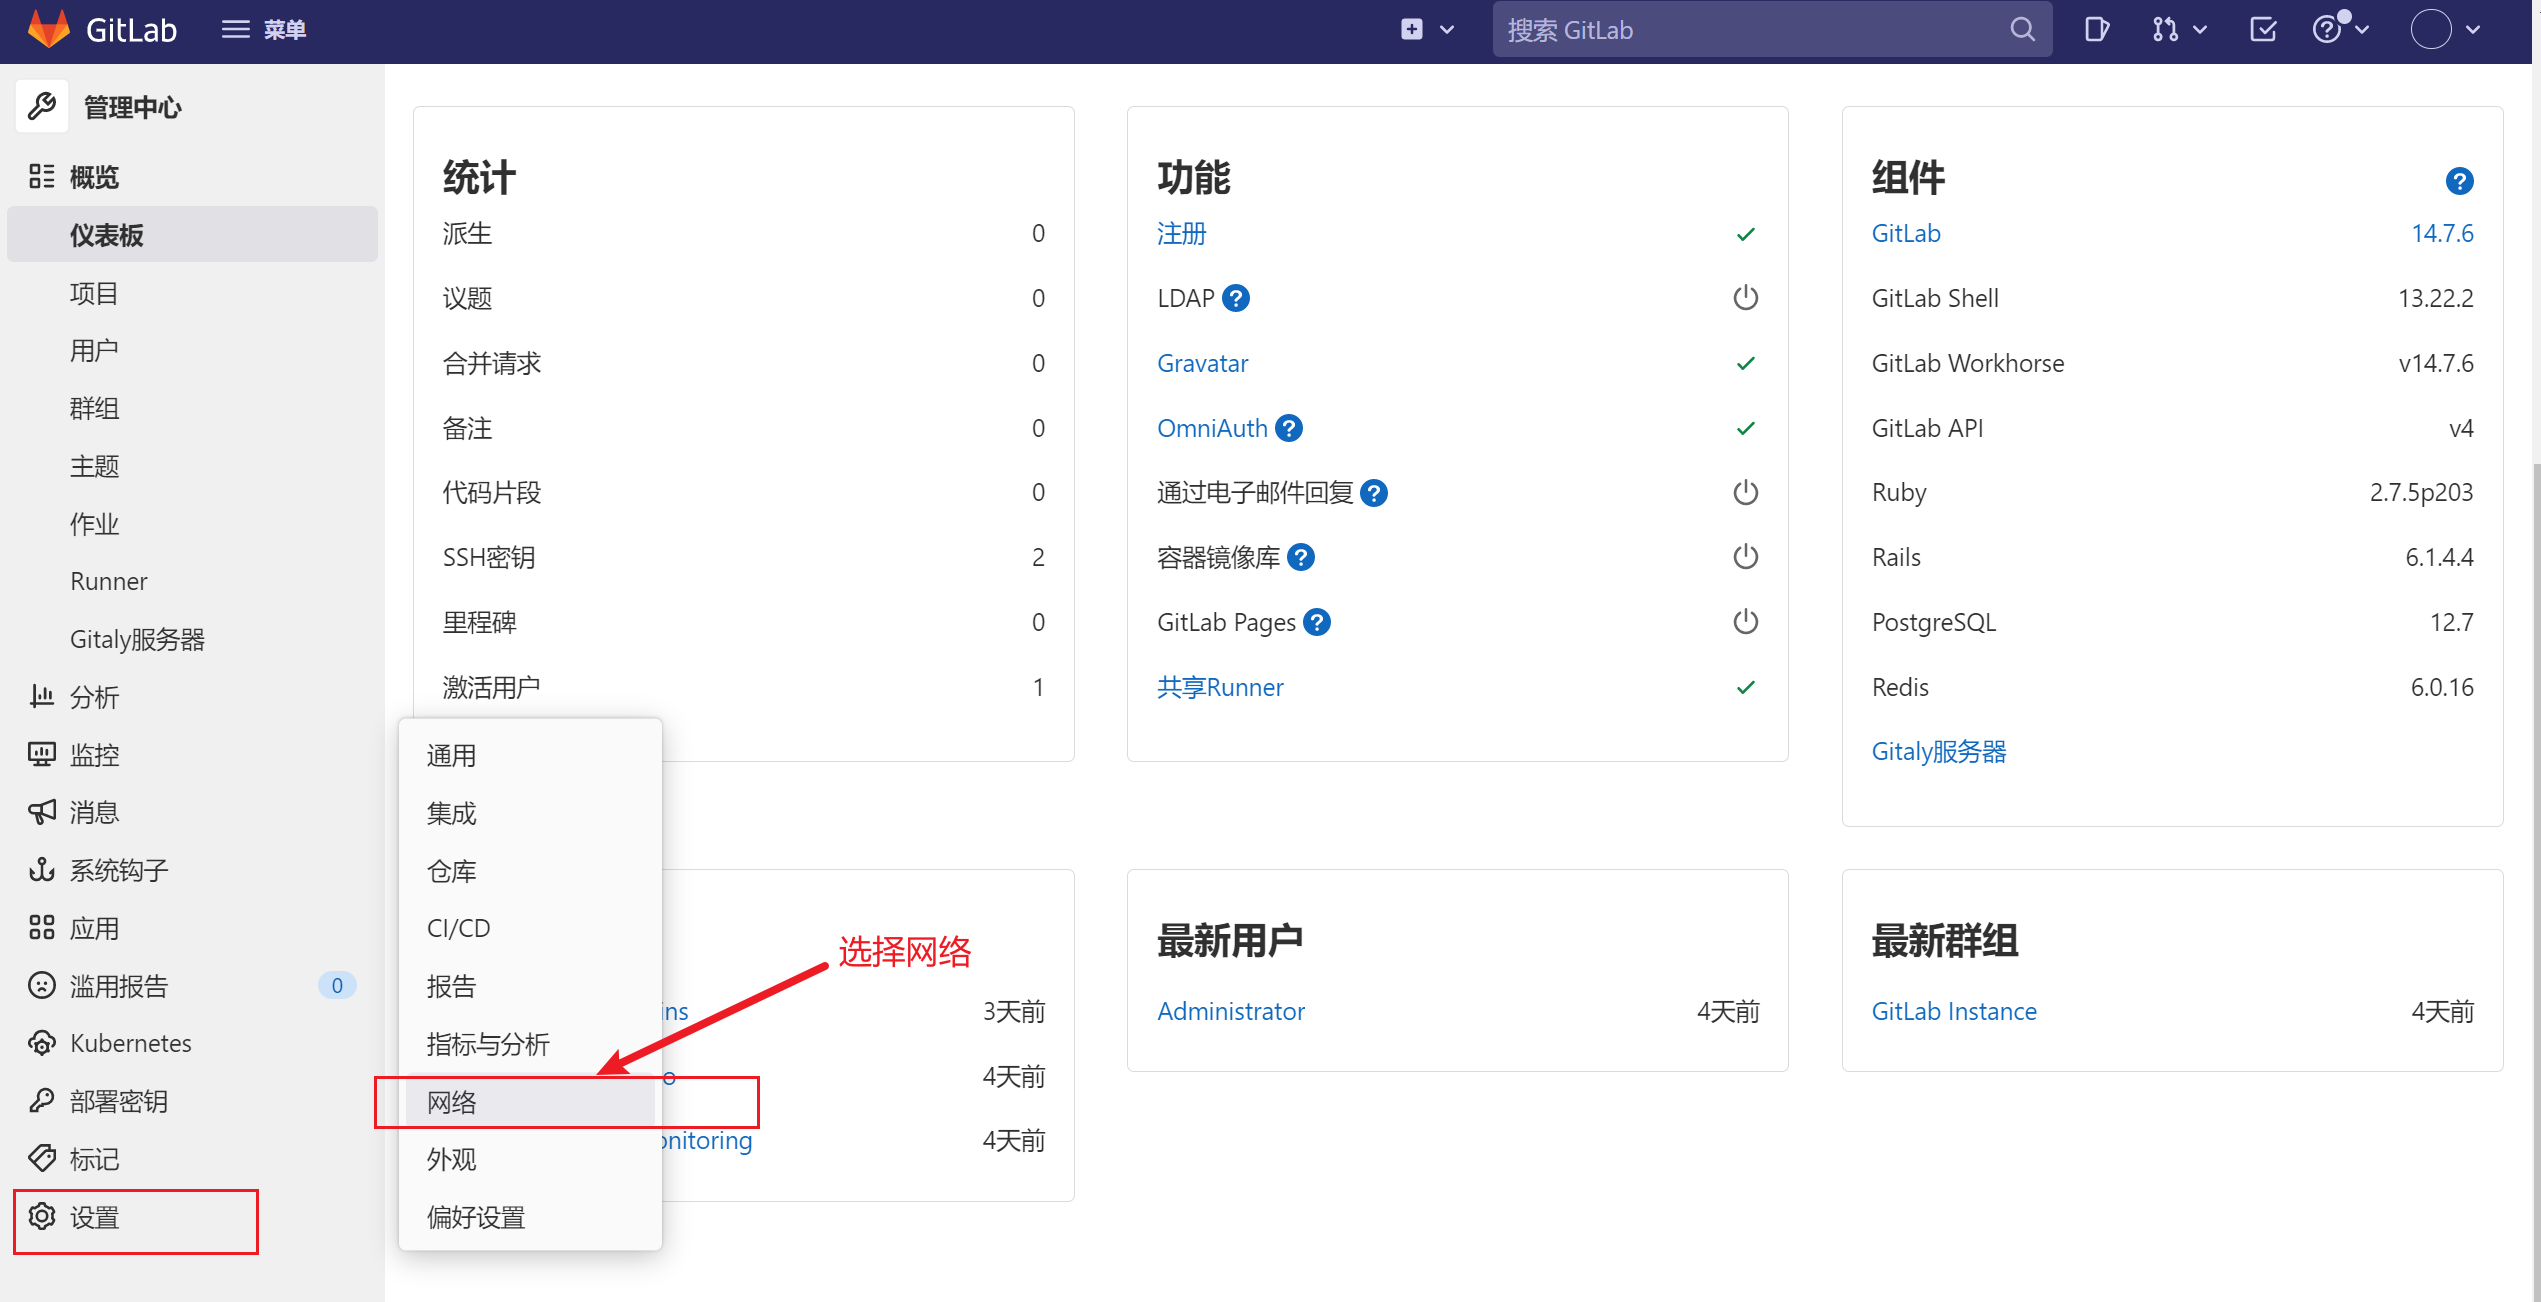Viewport: 2541px width, 1302px height.
Task: Open the issues icon in top bar
Action: point(2096,30)
